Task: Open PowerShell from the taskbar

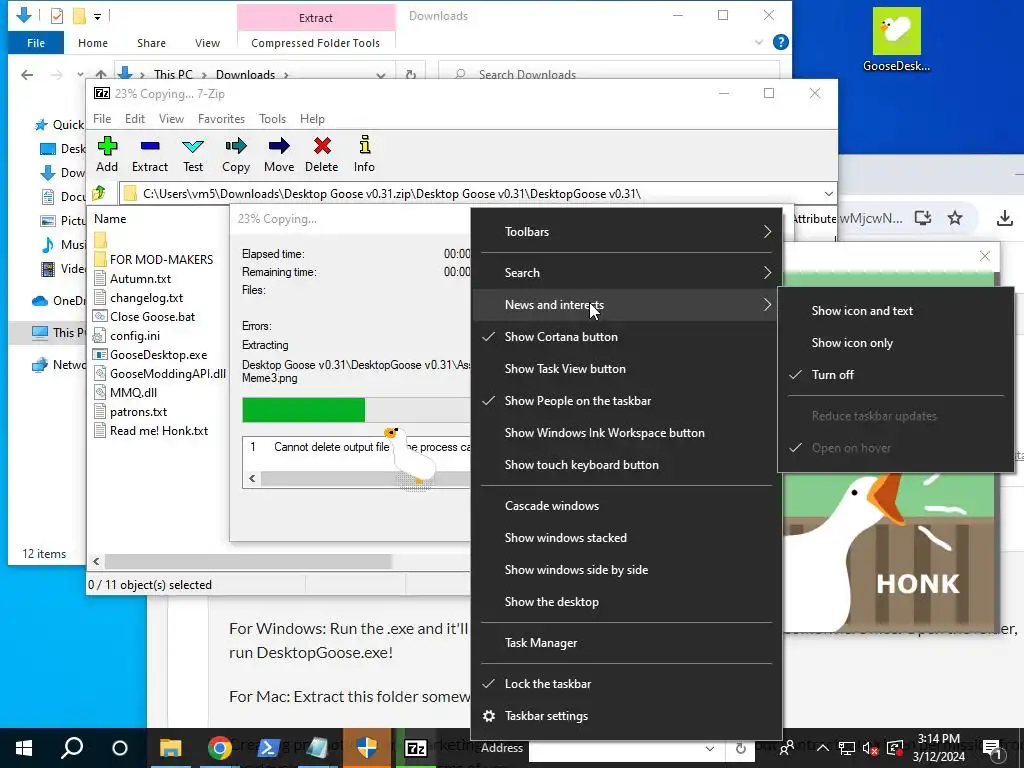Action: (x=268, y=748)
